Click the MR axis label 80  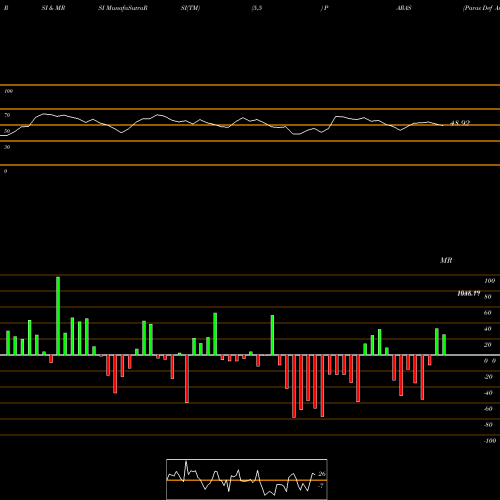tap(488, 297)
